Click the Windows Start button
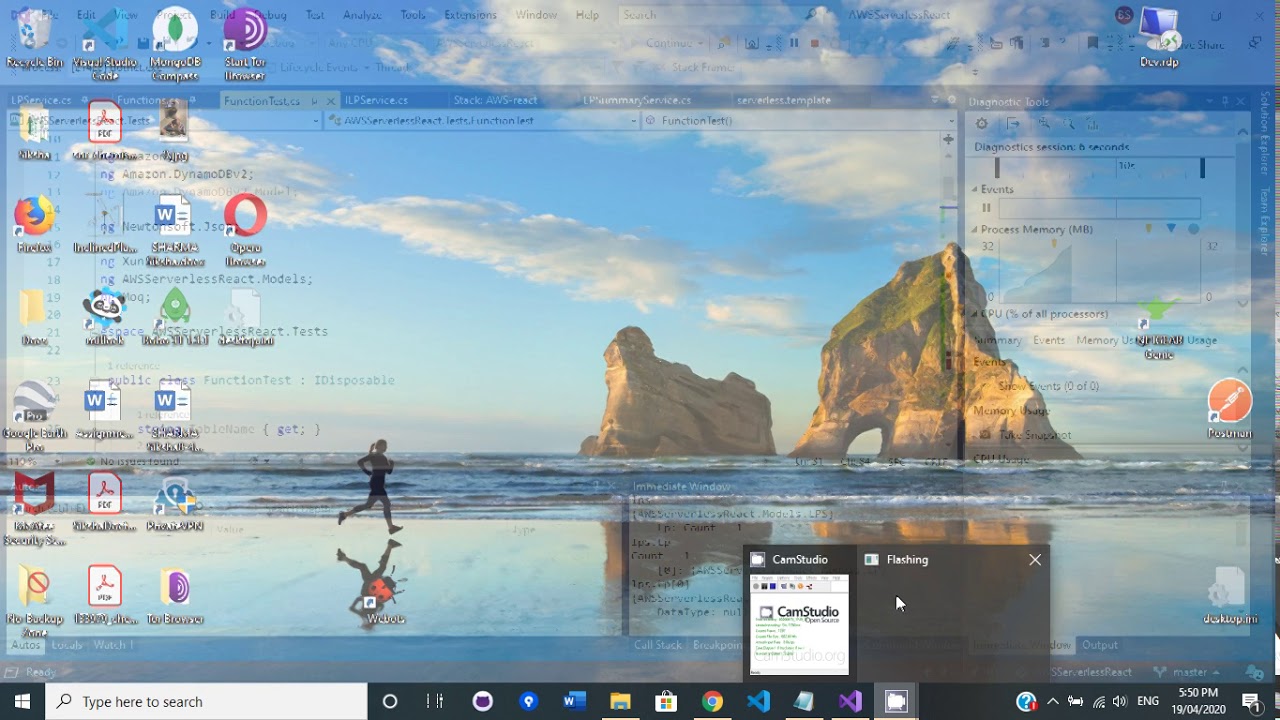 (x=23, y=701)
